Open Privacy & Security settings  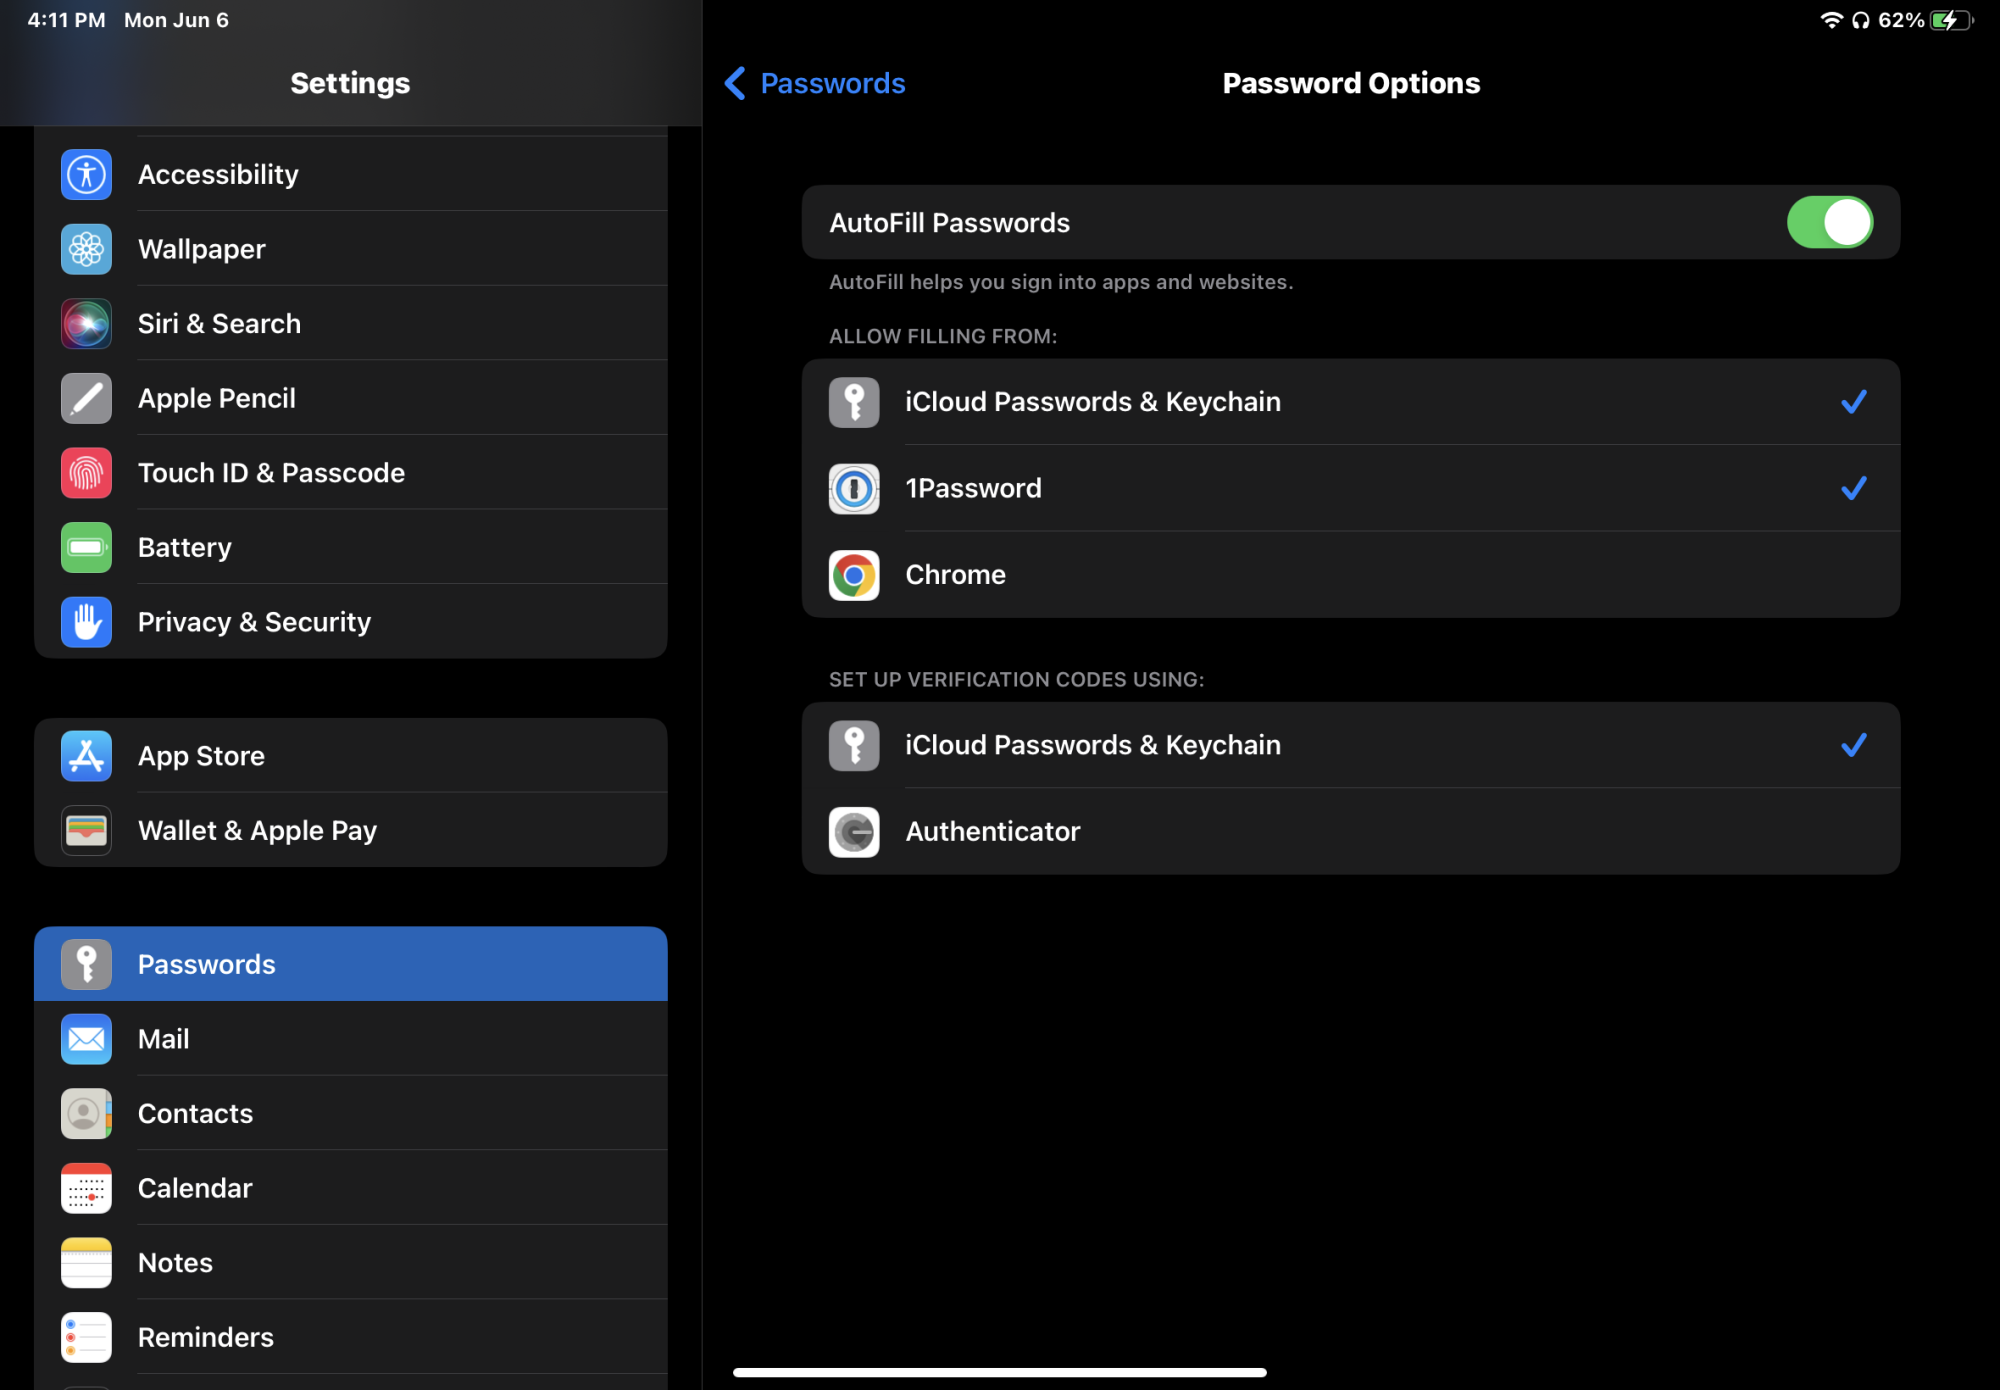click(350, 622)
